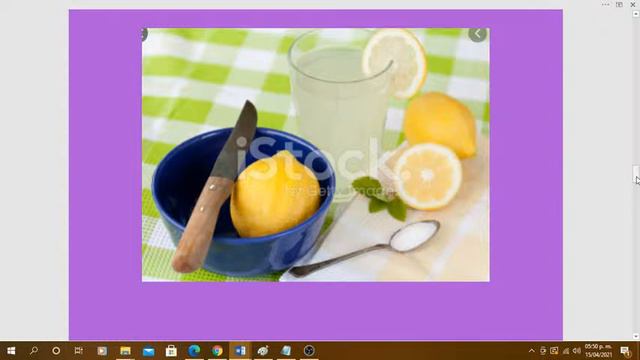
Task: Open the Mail app on taskbar
Action: (x=148, y=351)
